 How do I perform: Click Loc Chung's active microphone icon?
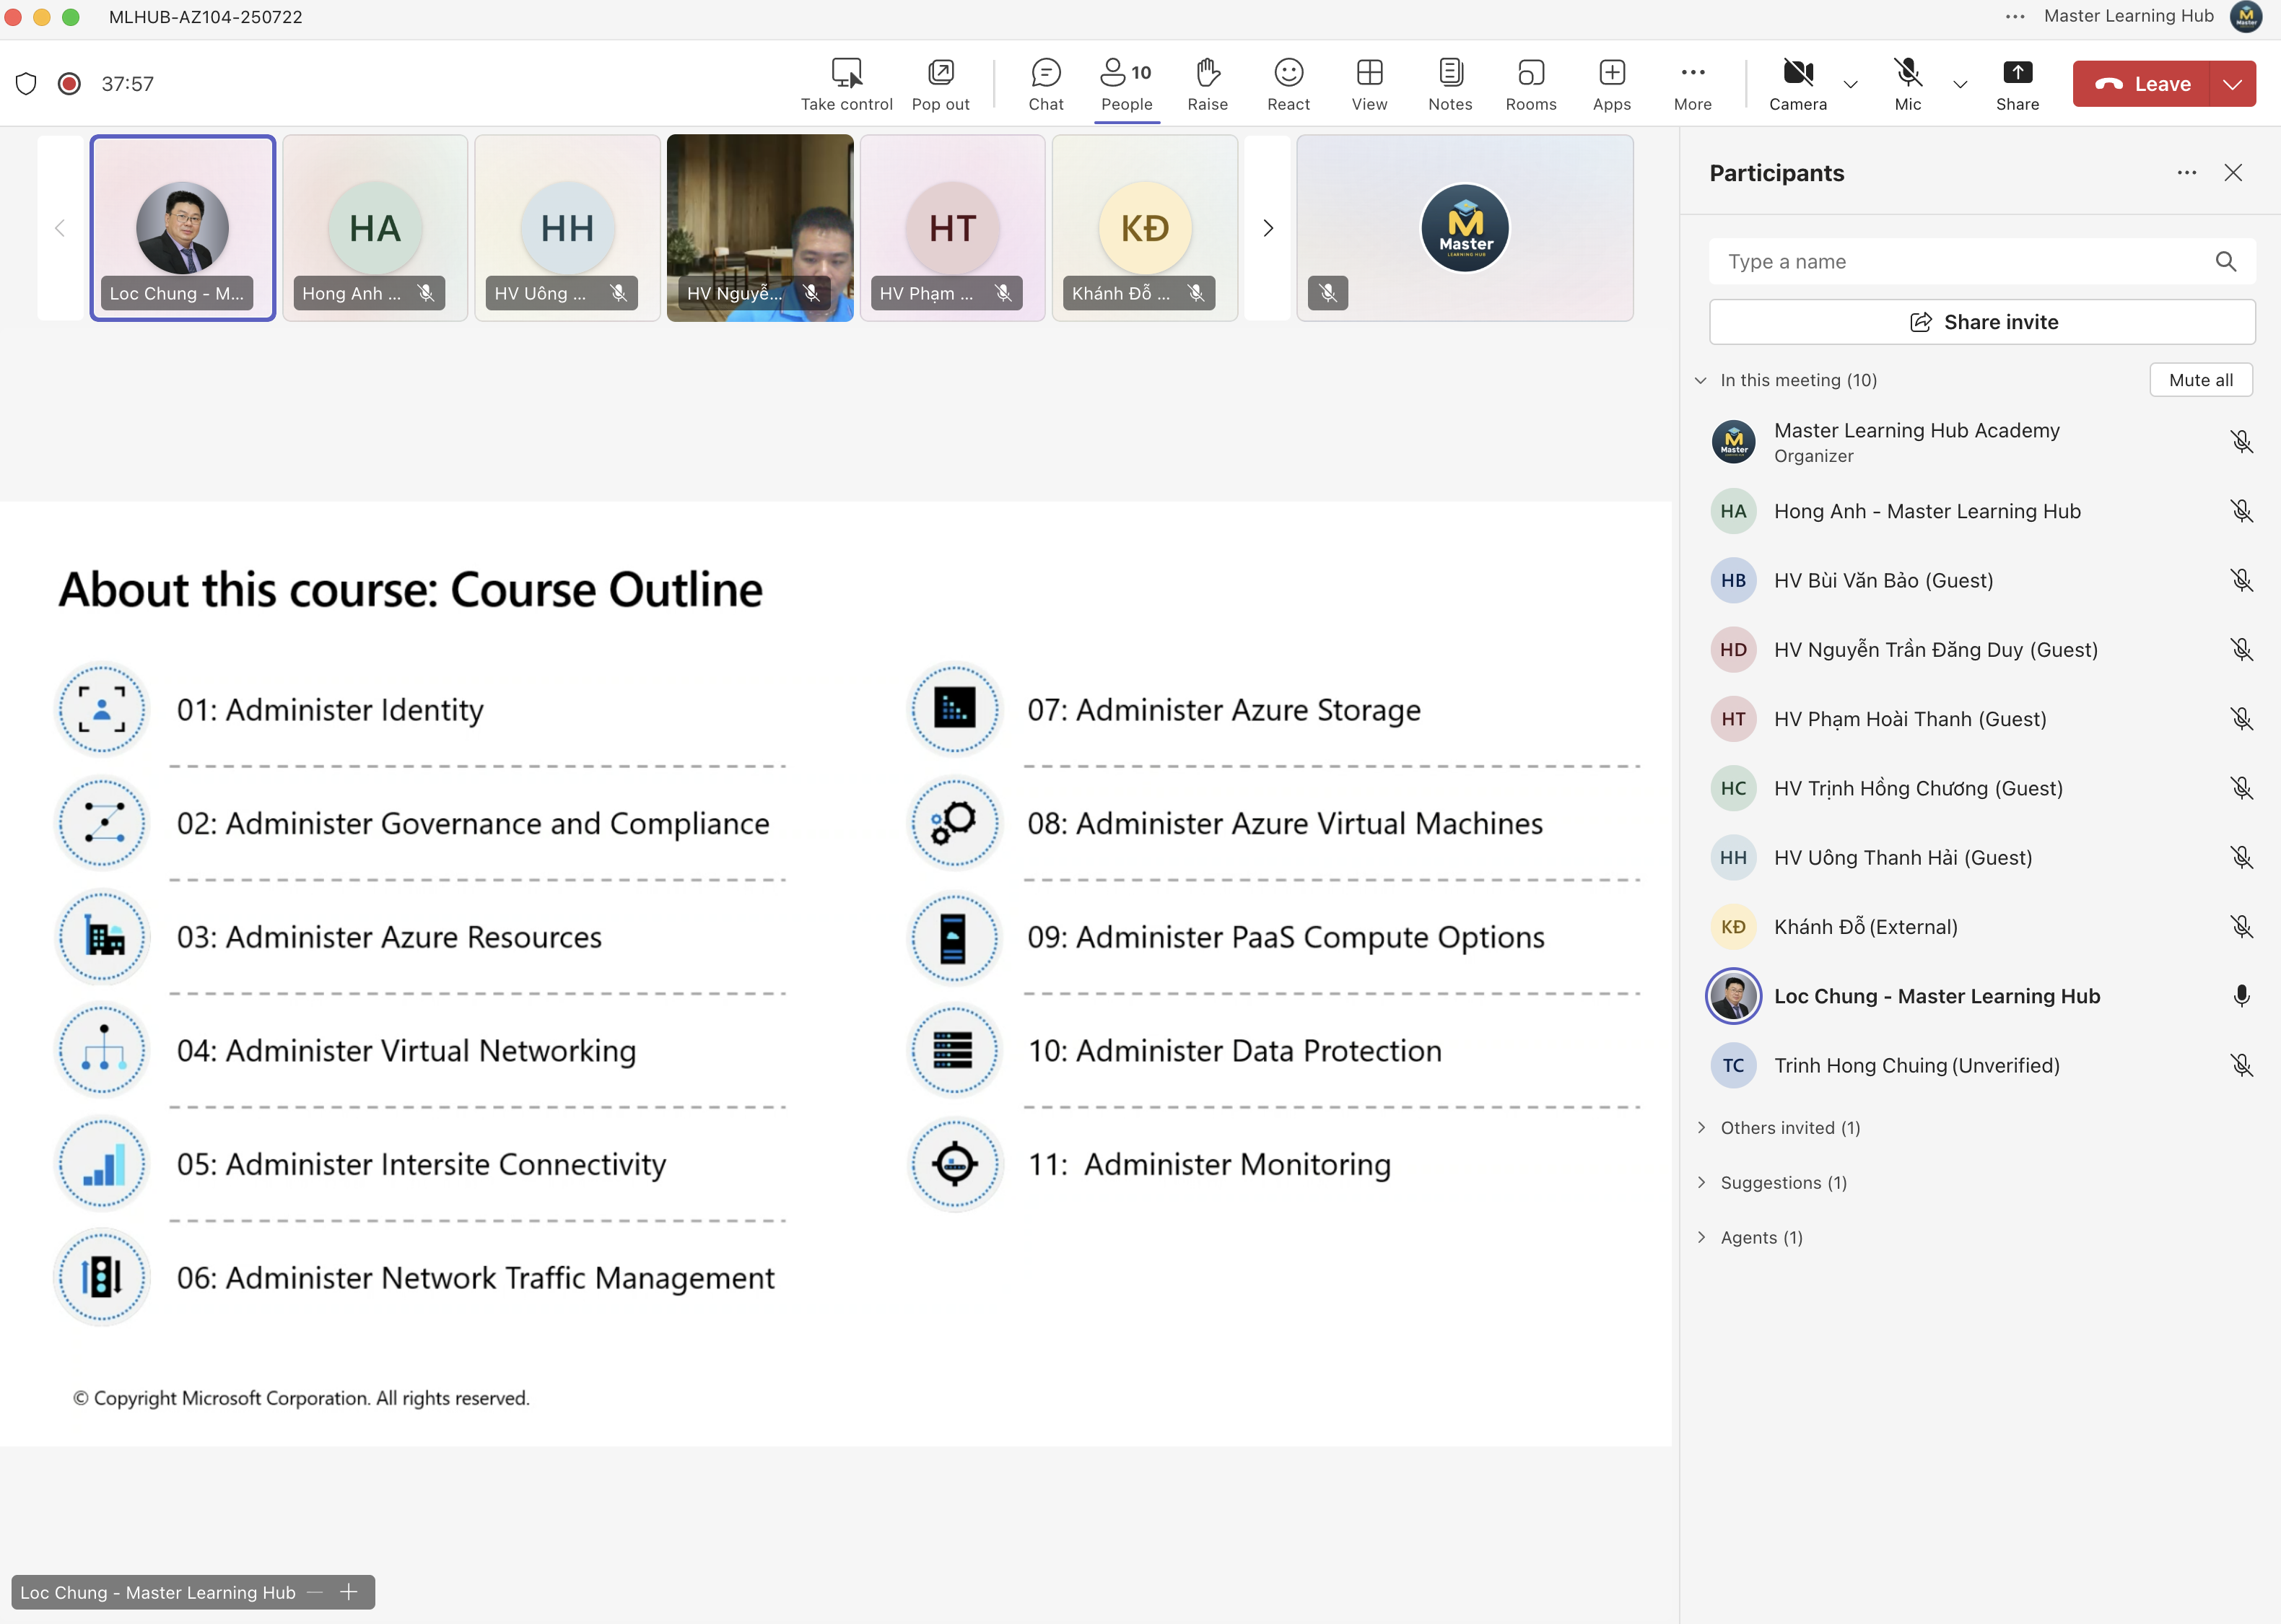[x=2241, y=996]
